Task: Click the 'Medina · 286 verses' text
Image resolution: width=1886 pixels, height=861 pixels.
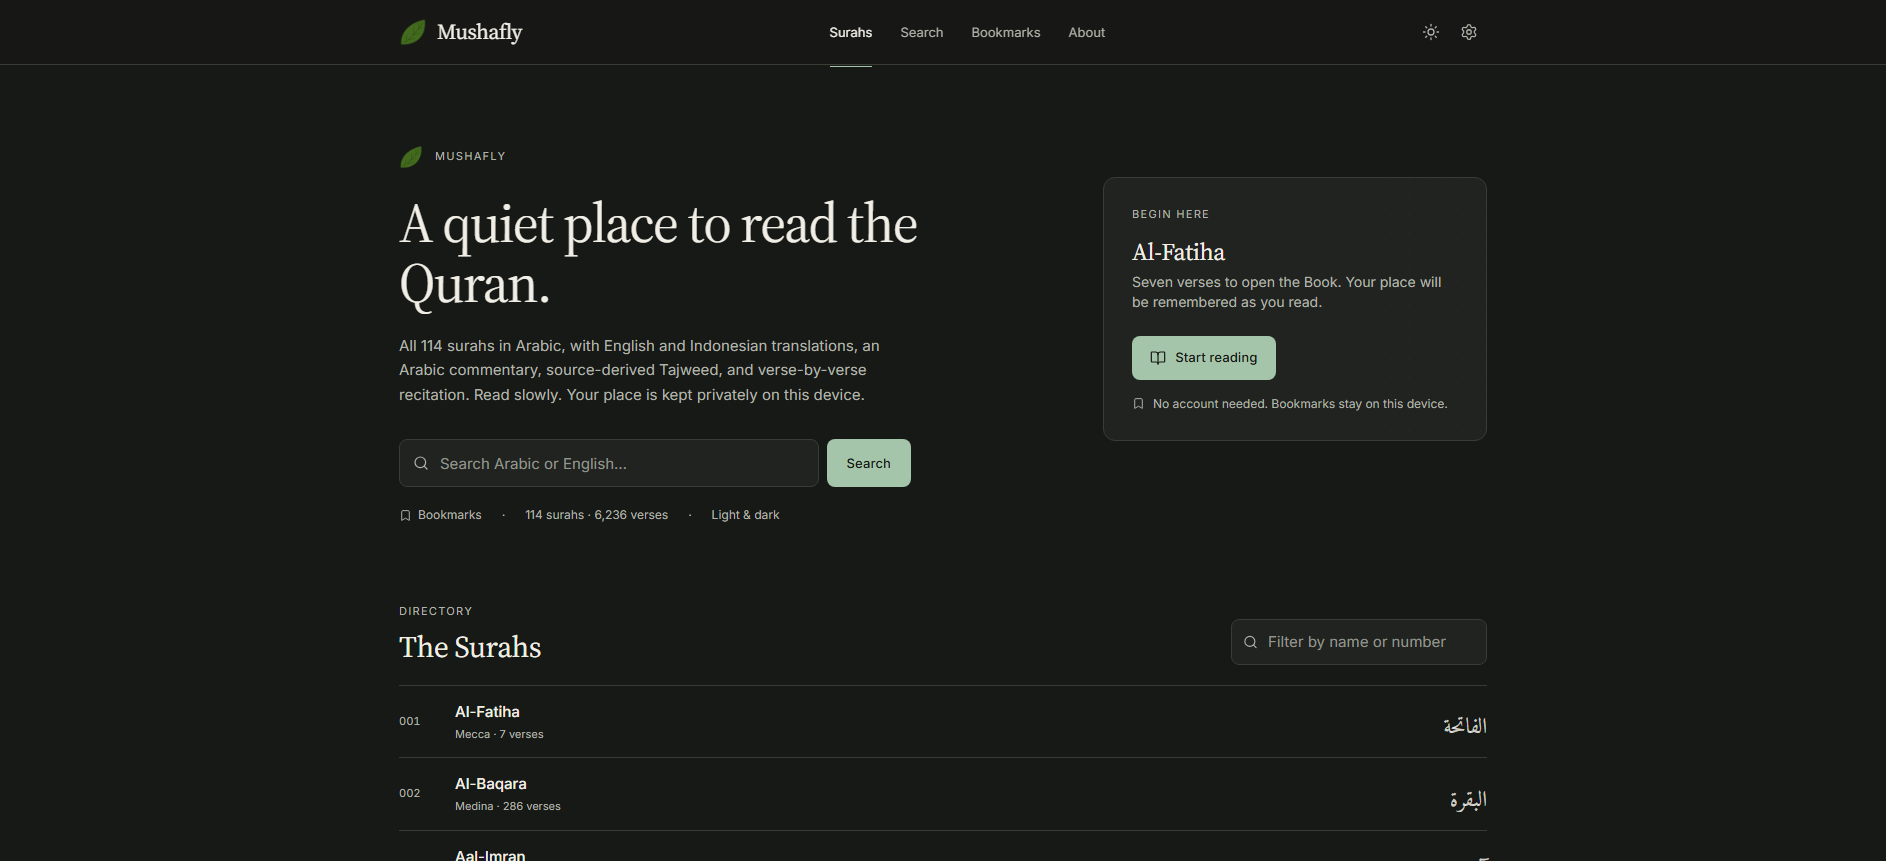Action: click(508, 806)
